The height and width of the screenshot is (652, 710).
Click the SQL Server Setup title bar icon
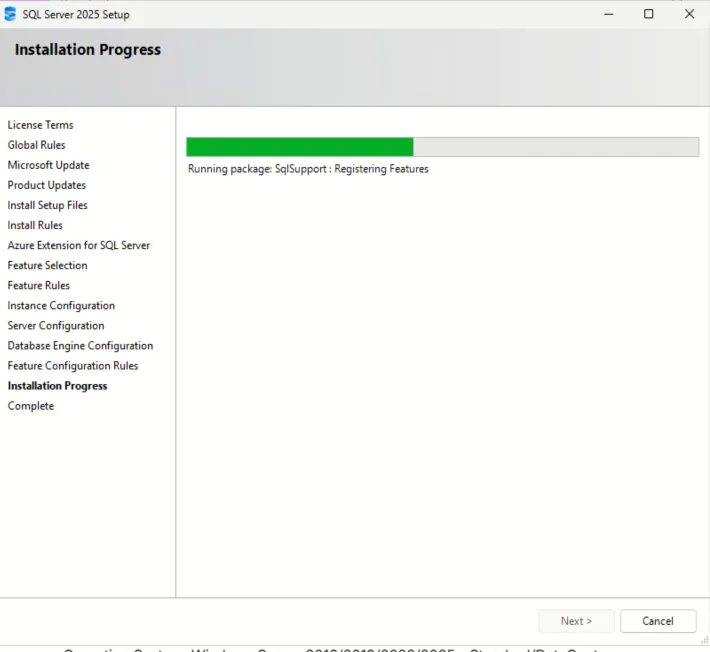[10, 14]
